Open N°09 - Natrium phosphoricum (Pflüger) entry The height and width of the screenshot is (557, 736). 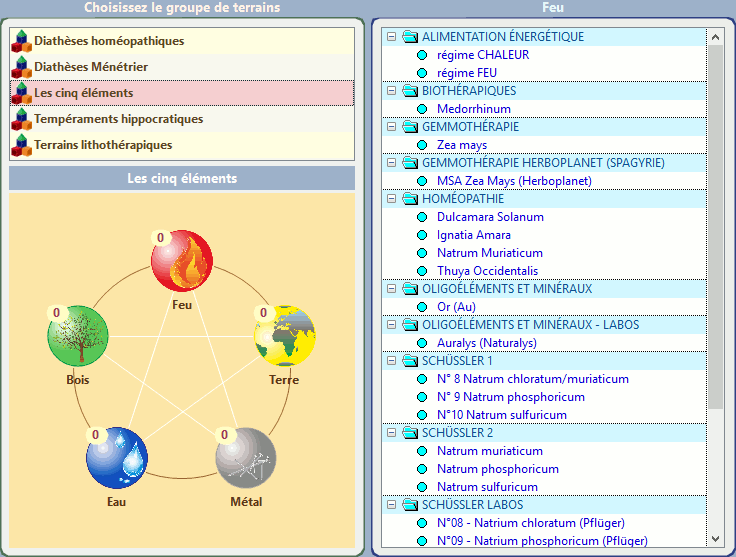(542, 541)
